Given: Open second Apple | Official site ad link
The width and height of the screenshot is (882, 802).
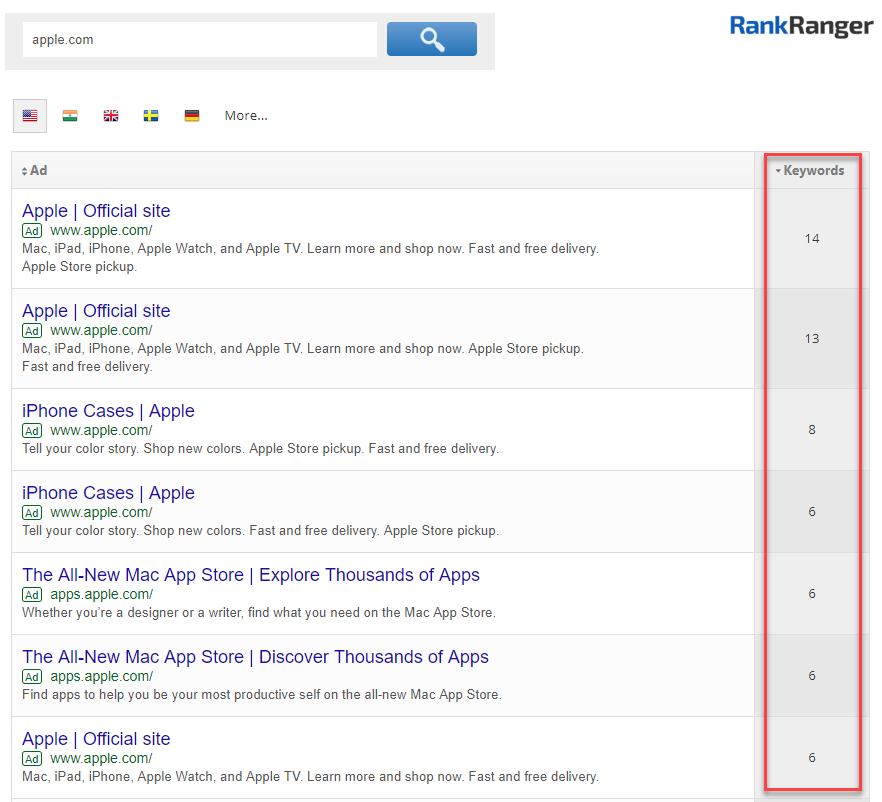Looking at the screenshot, I should coord(96,311).
